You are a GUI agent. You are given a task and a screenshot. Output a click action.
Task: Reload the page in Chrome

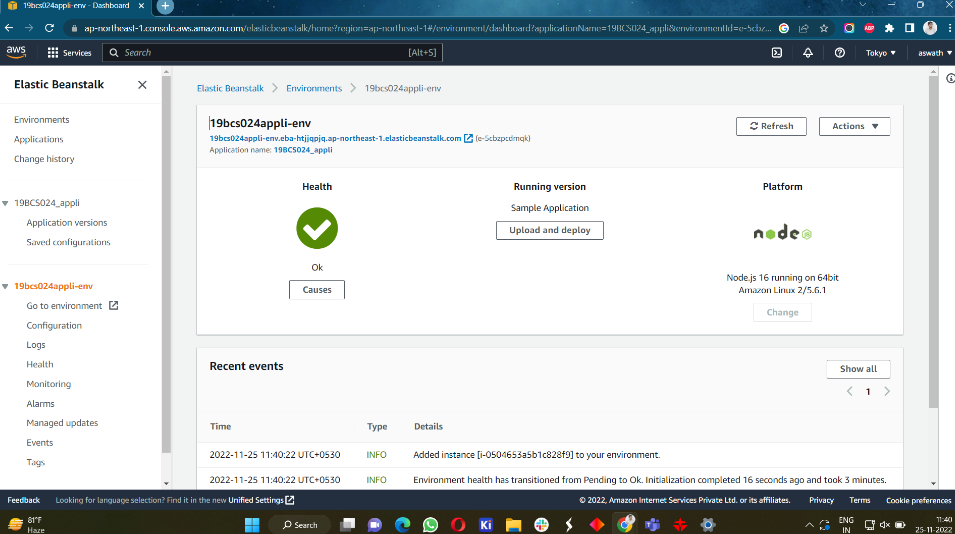tap(49, 28)
